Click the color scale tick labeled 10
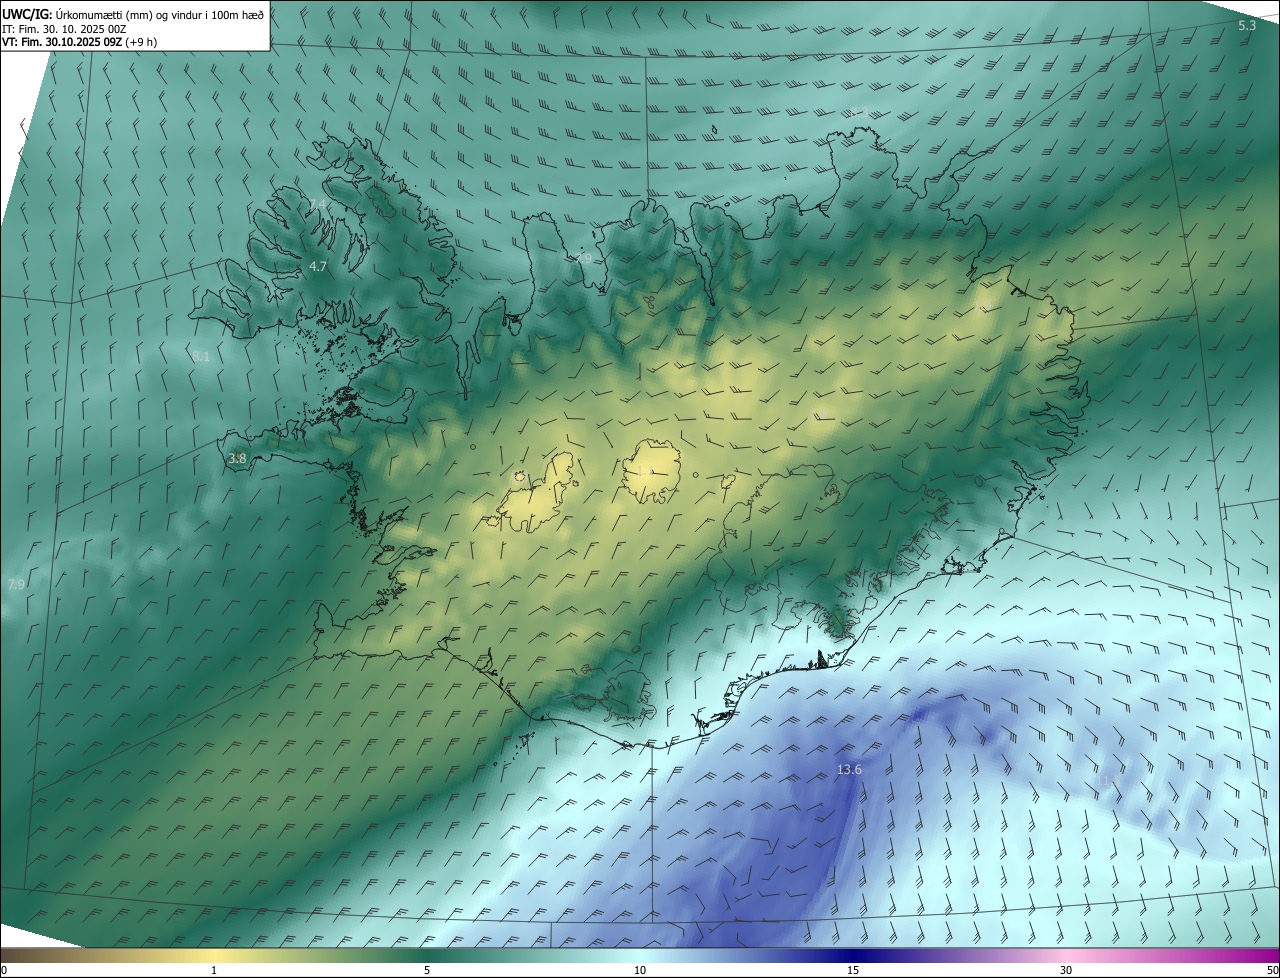1280x978 pixels. point(640,971)
